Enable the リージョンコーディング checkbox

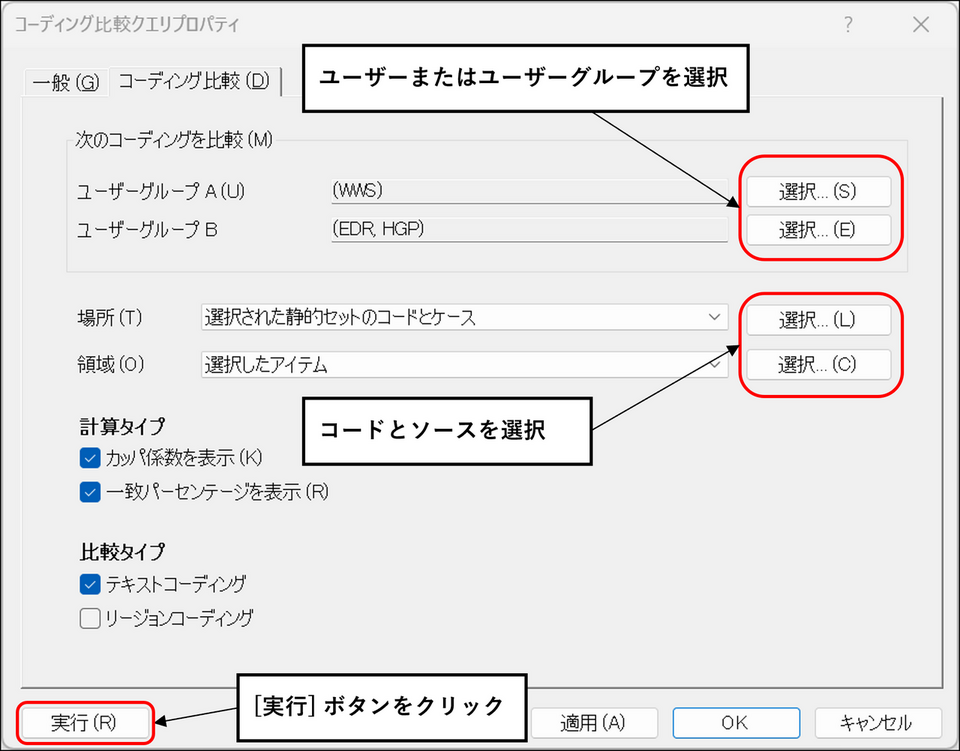point(90,618)
